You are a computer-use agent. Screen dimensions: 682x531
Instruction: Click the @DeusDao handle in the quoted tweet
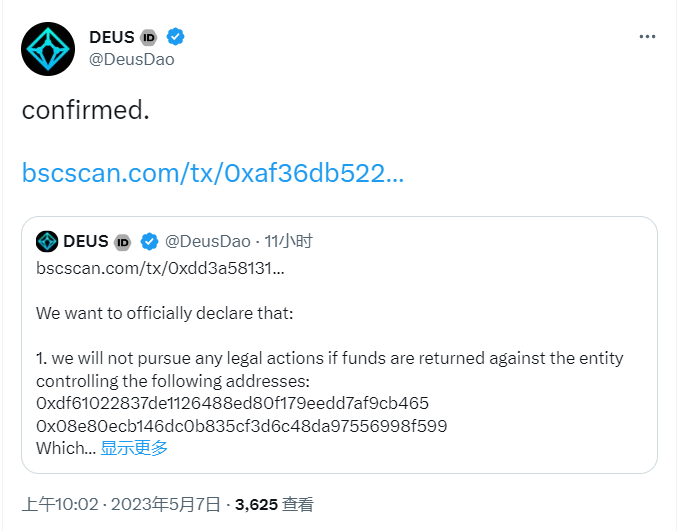tap(207, 242)
